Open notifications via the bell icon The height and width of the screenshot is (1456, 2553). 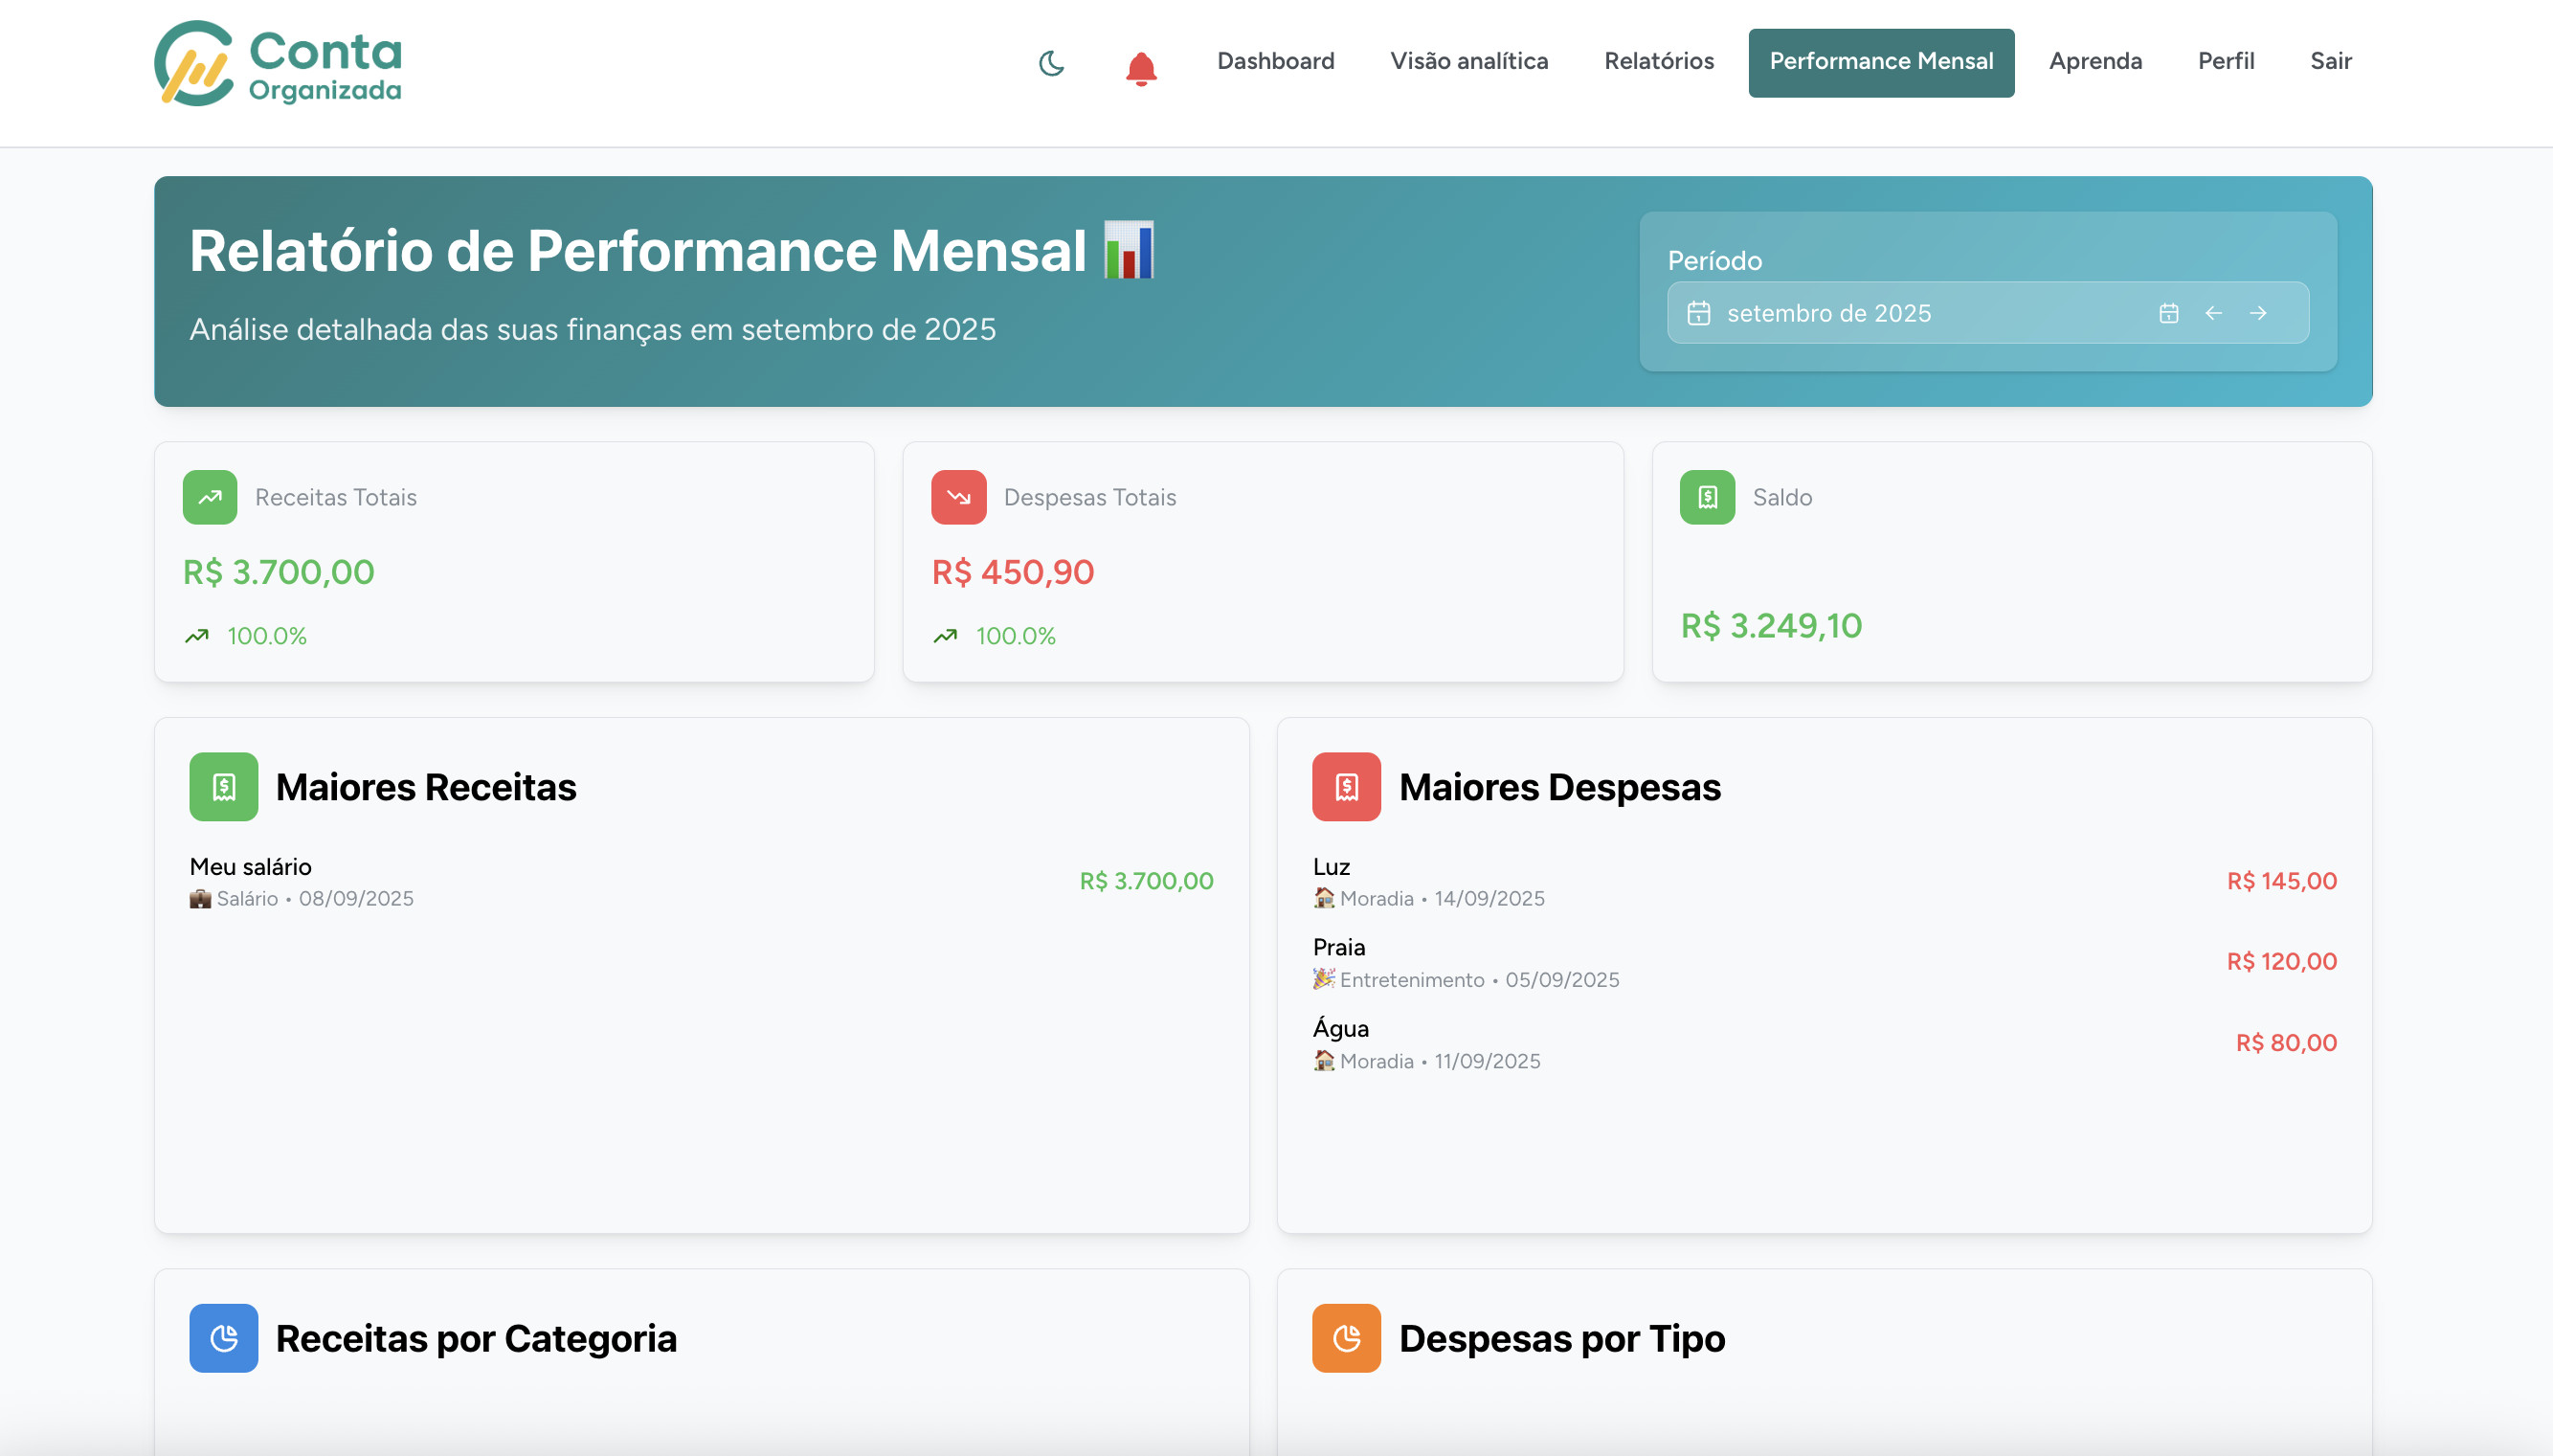[1140, 68]
